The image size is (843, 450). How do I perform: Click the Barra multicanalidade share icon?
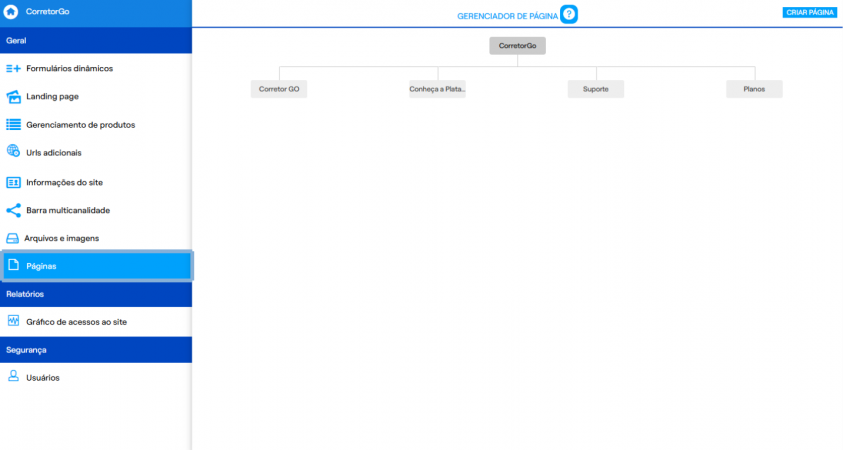13,210
